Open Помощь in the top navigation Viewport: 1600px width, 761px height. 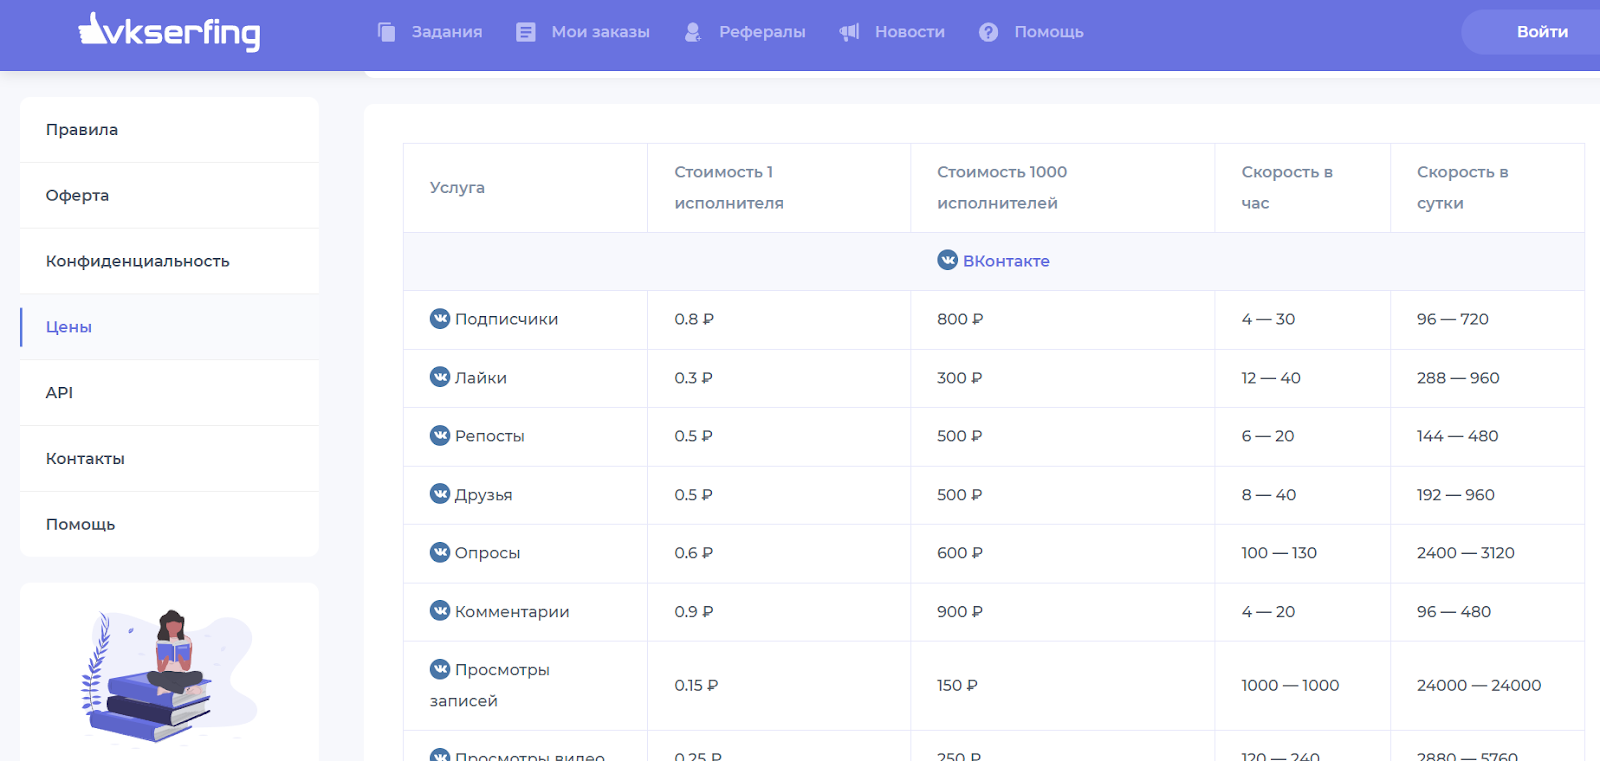tap(1049, 32)
